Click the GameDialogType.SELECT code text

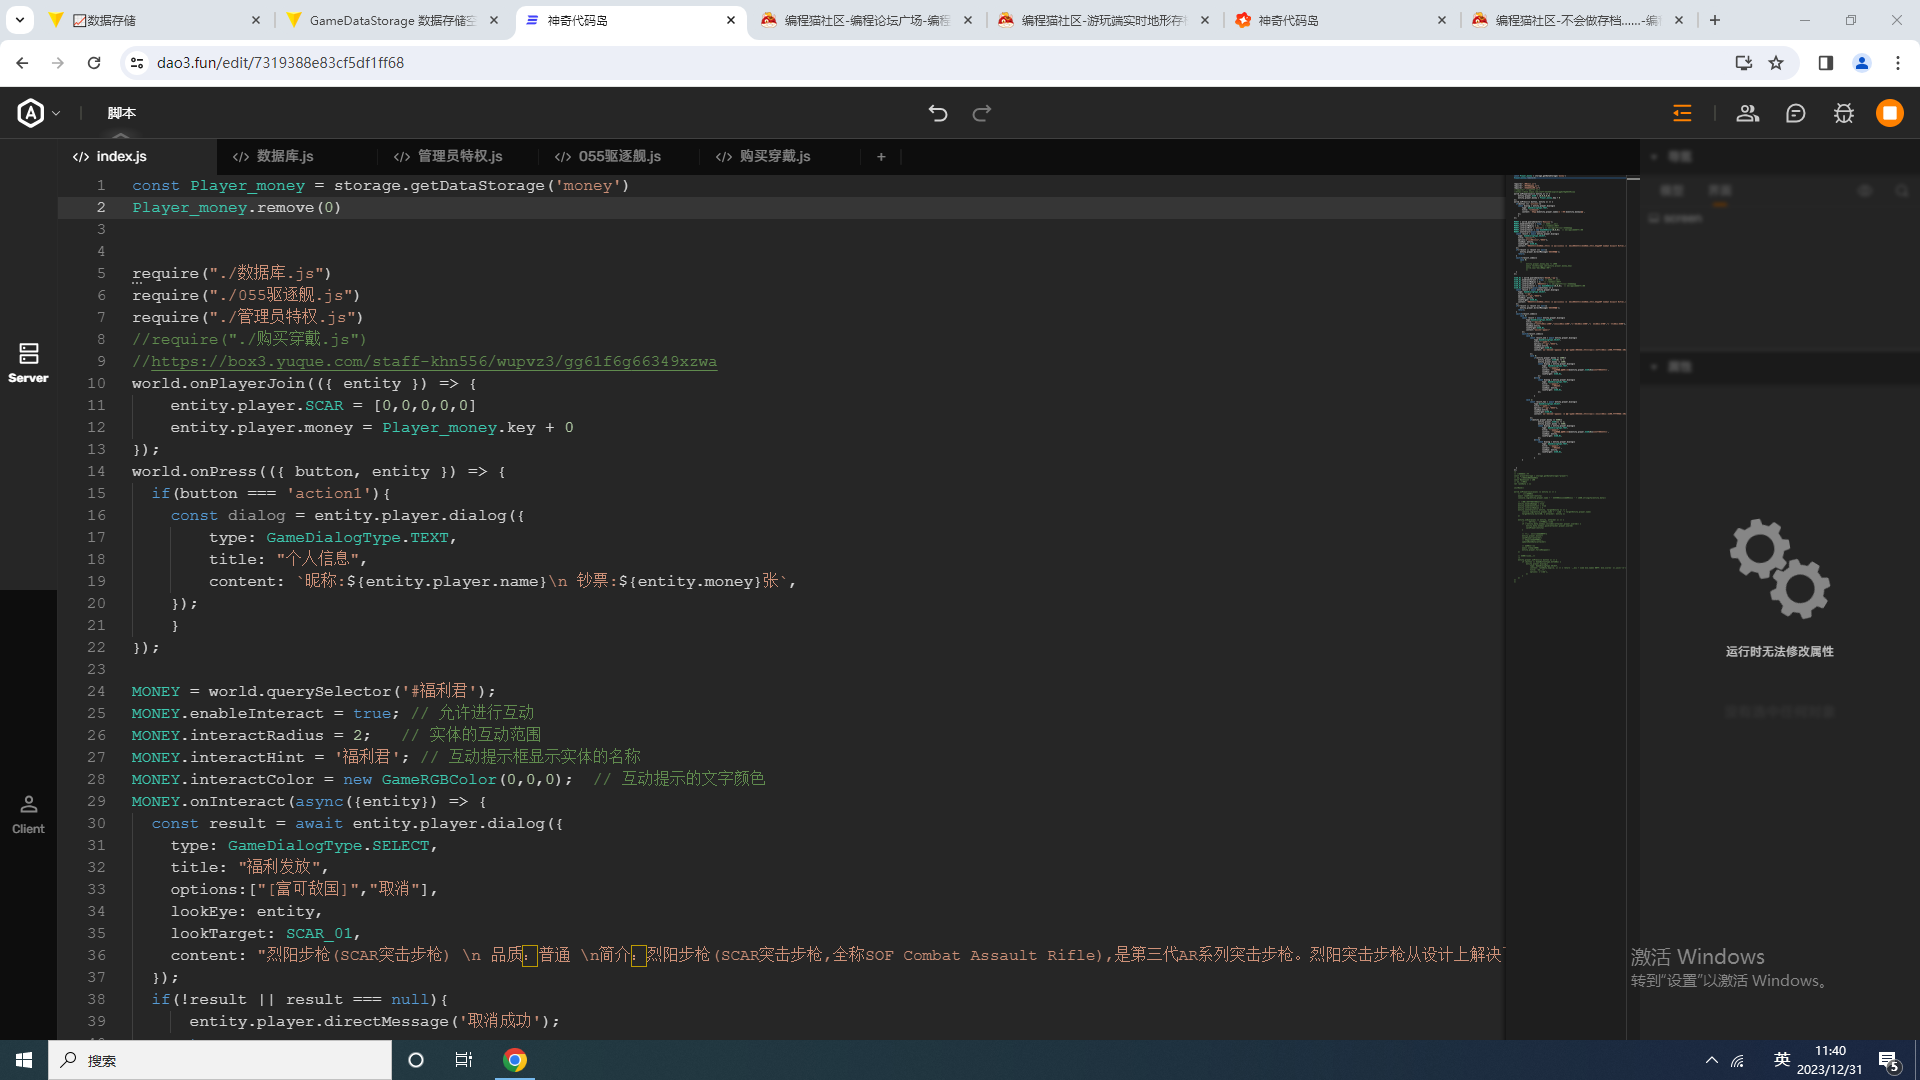[329, 845]
